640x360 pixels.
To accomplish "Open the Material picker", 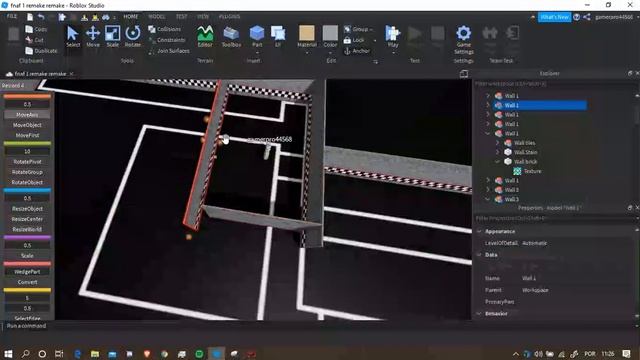I will pos(307,36).
